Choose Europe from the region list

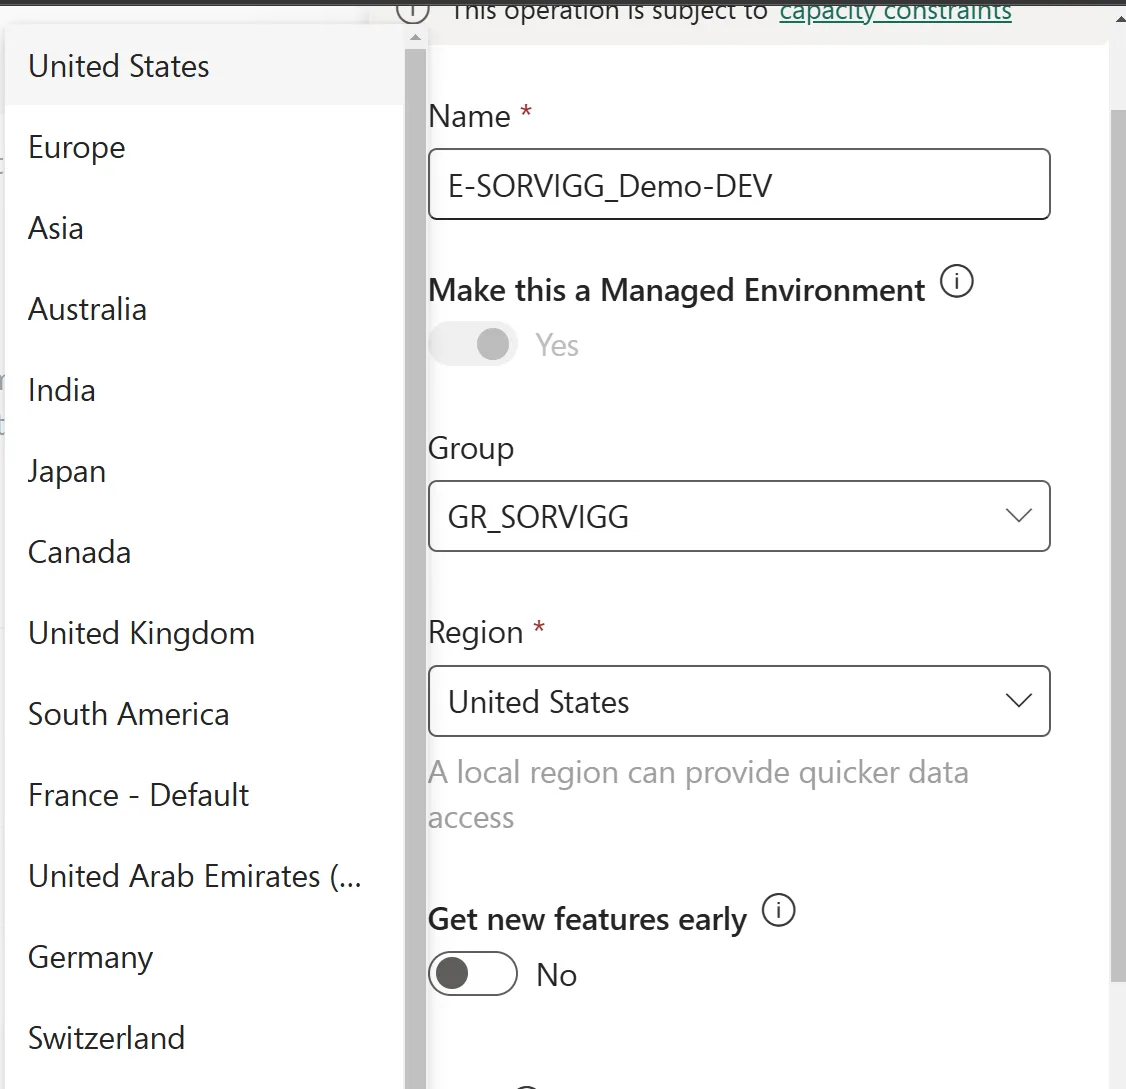204,147
